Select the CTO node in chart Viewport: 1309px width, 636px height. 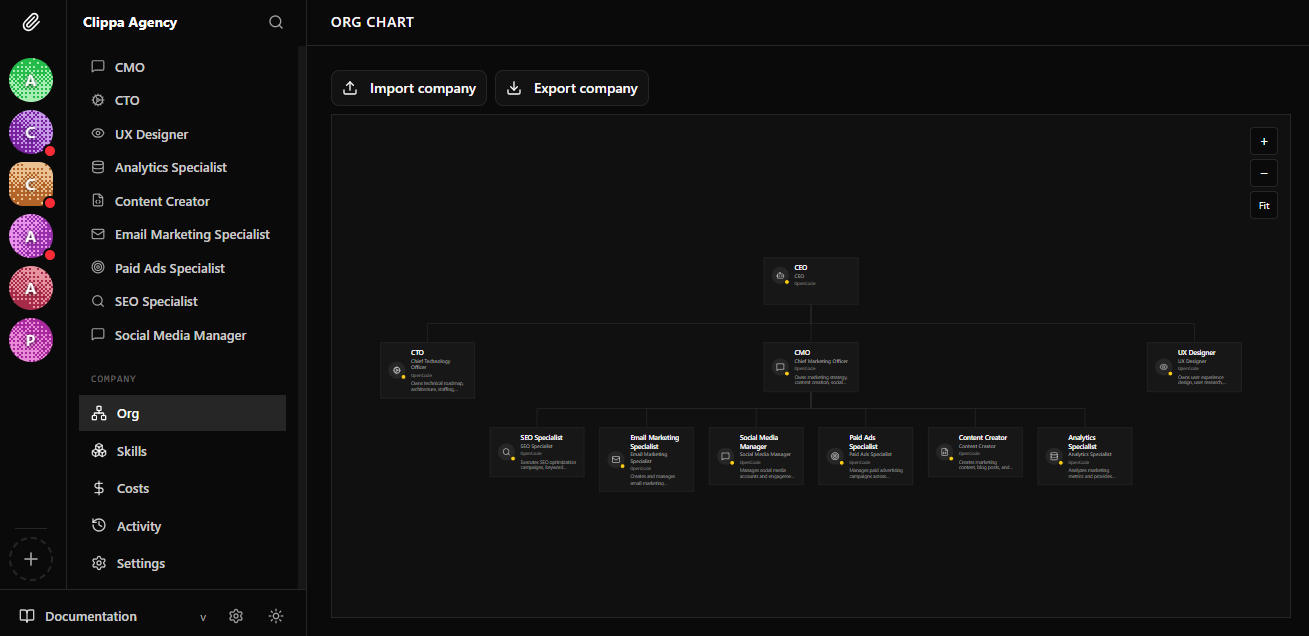[427, 370]
